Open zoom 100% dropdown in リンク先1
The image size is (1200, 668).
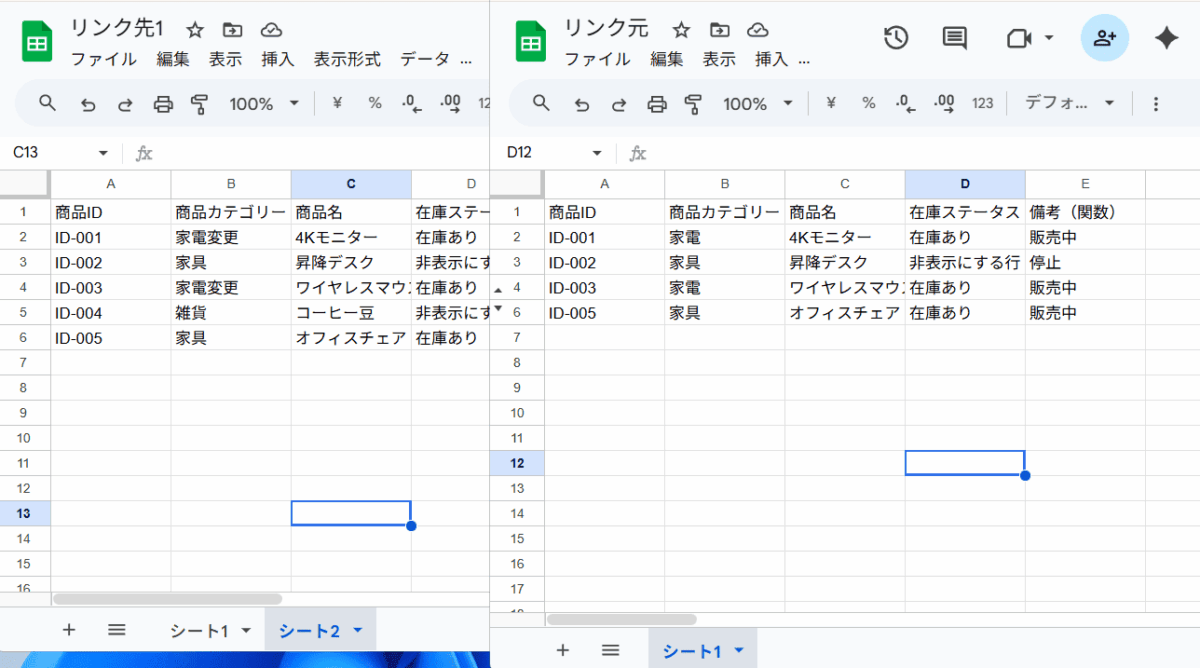tap(264, 103)
